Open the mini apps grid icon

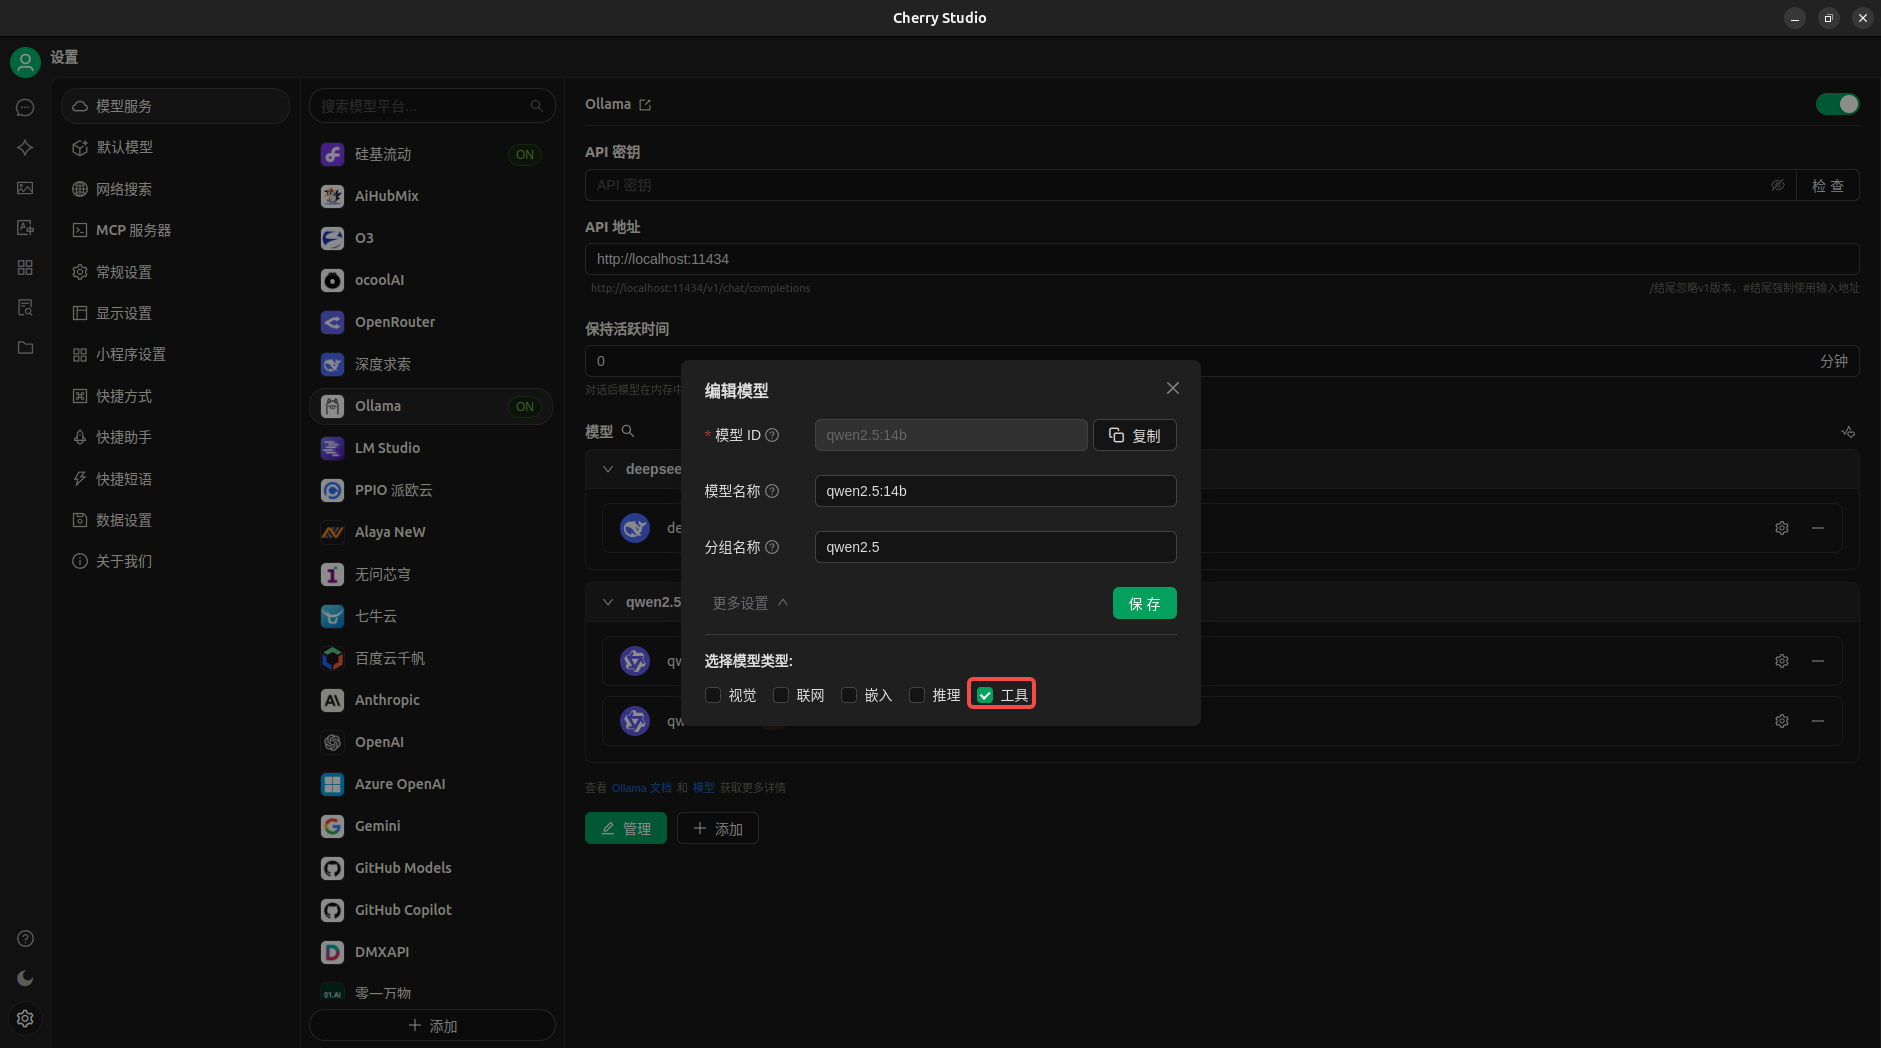[25, 268]
